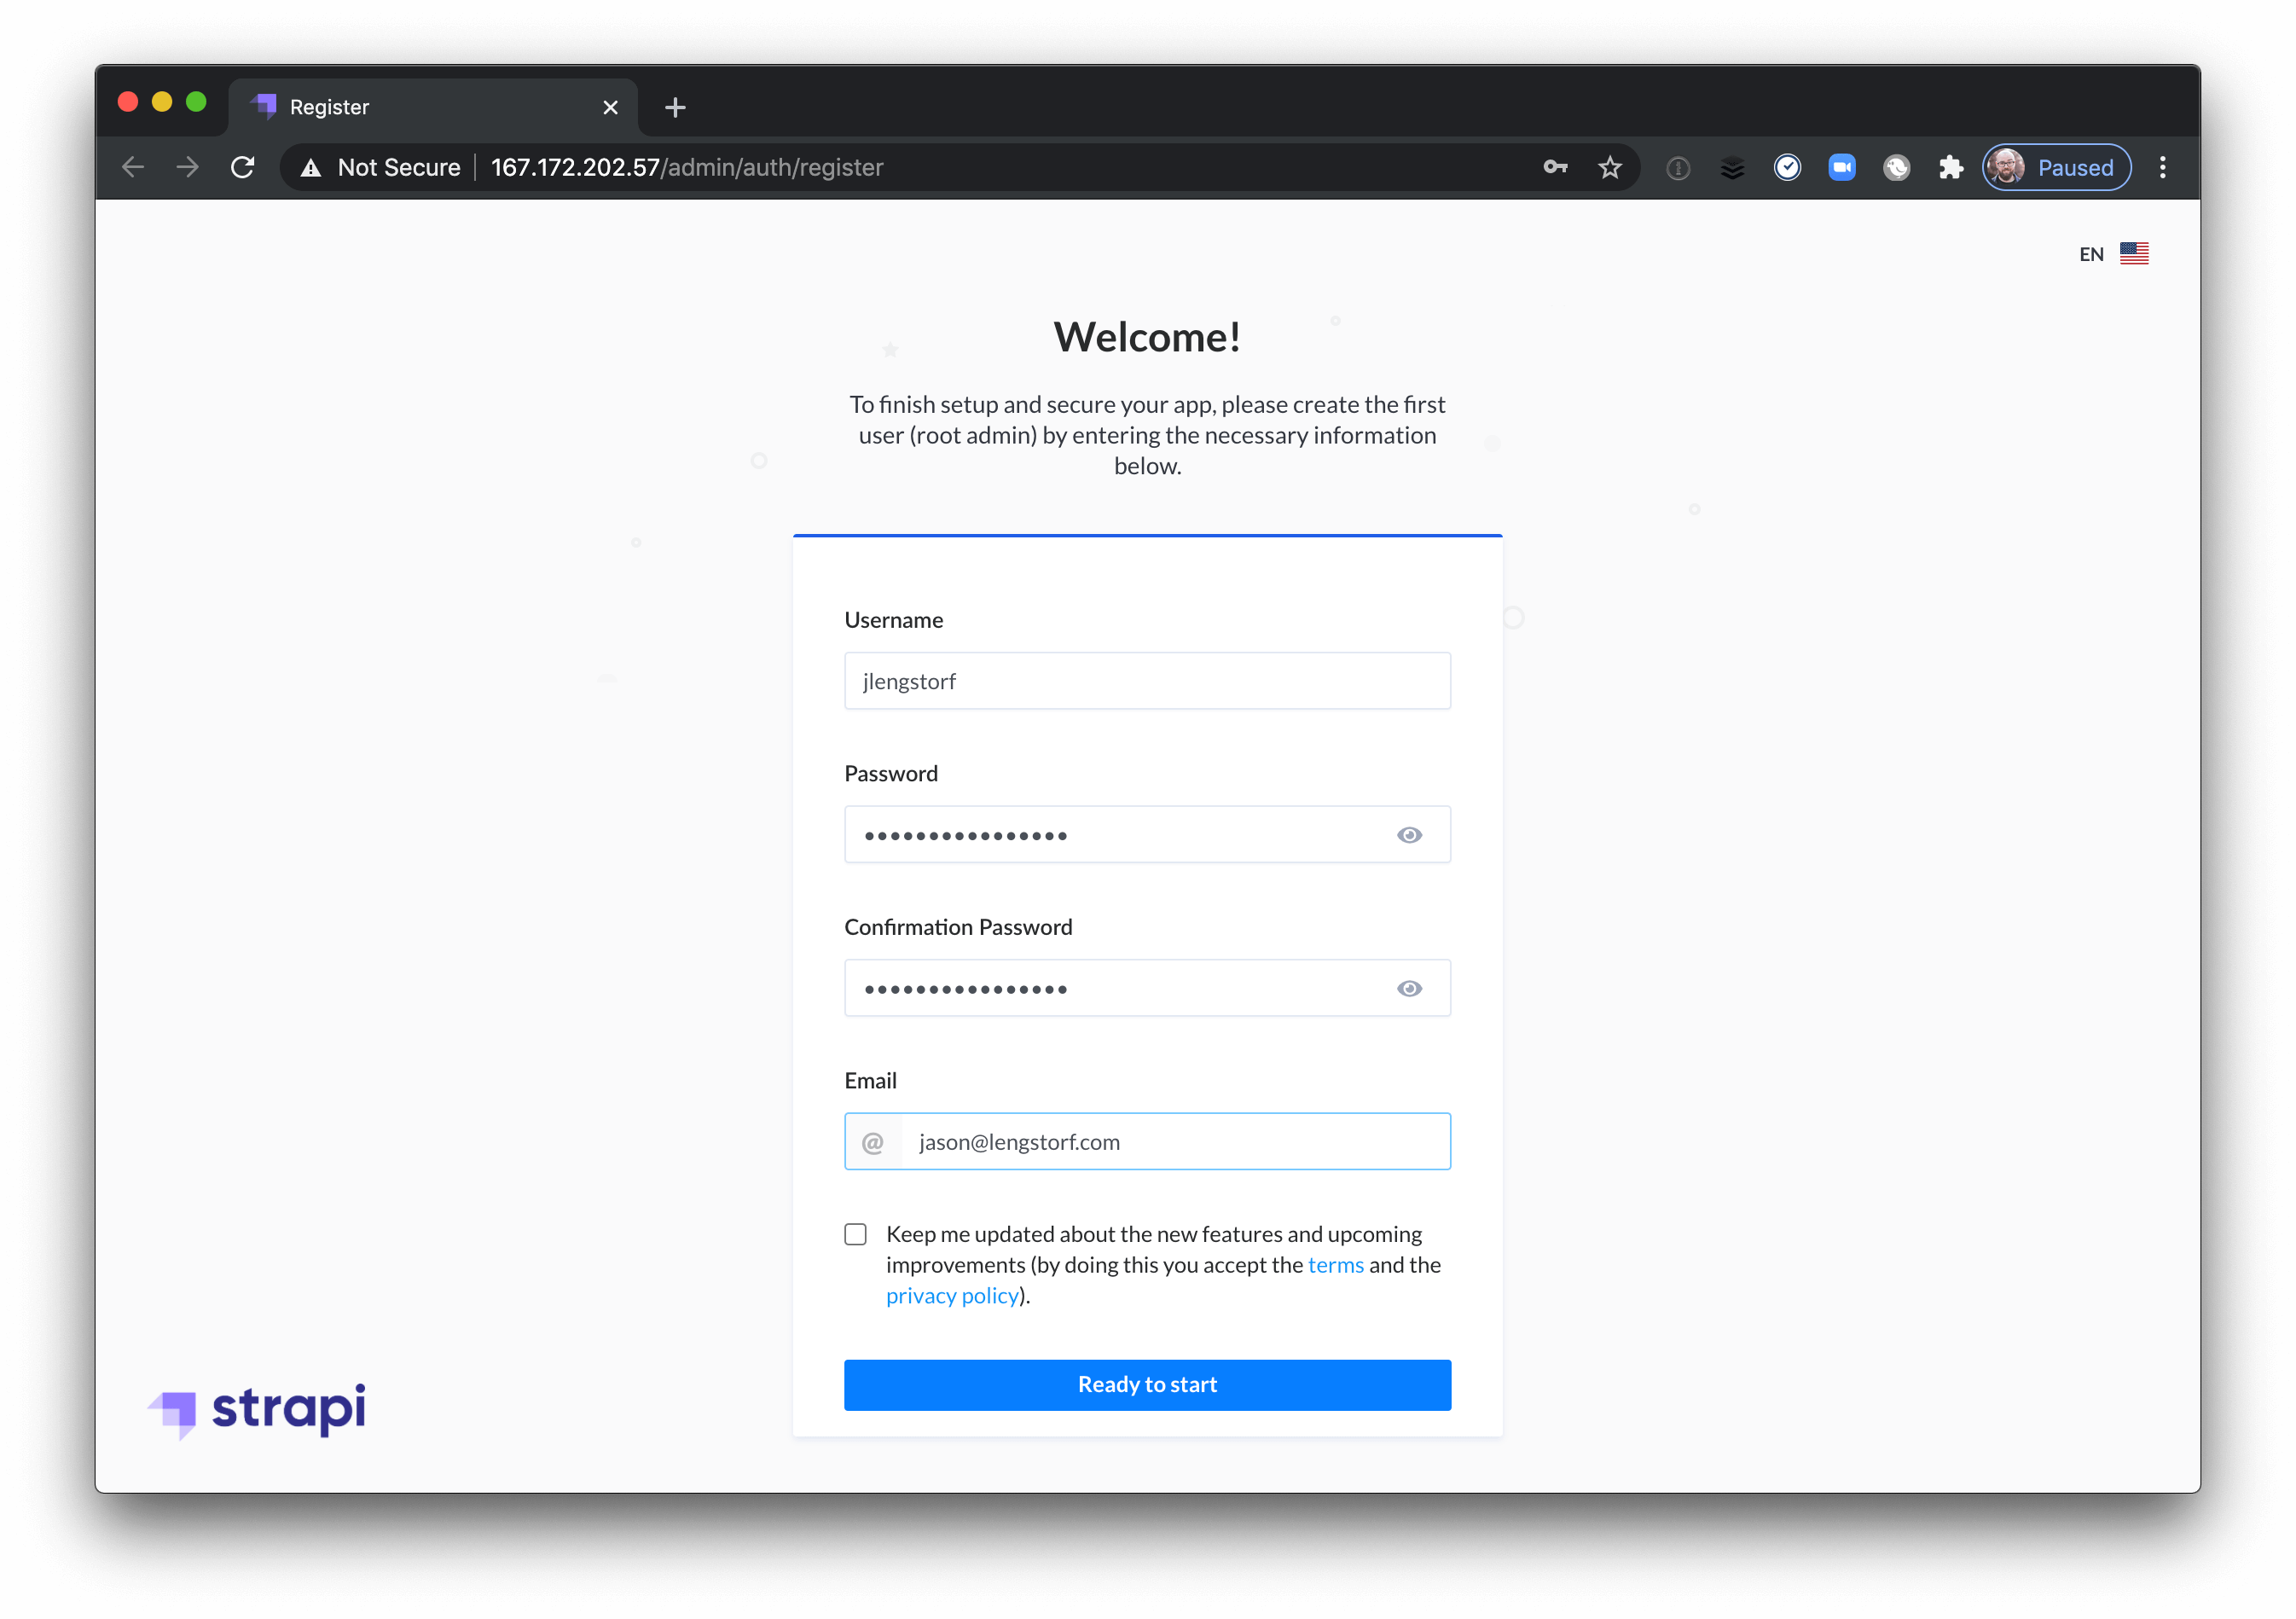Open the Chrome three-dot menu
The image size is (2296, 1619).
coord(2163,167)
